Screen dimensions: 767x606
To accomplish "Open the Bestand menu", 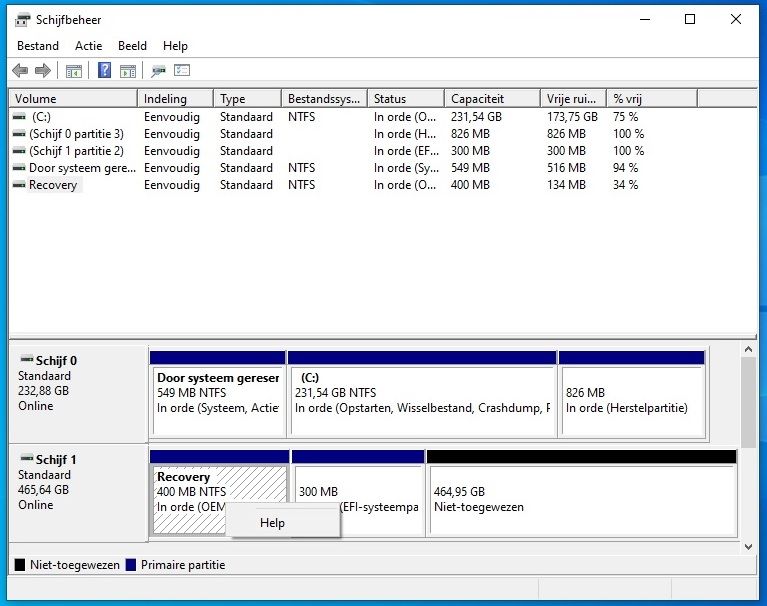I will pyautogui.click(x=38, y=46).
